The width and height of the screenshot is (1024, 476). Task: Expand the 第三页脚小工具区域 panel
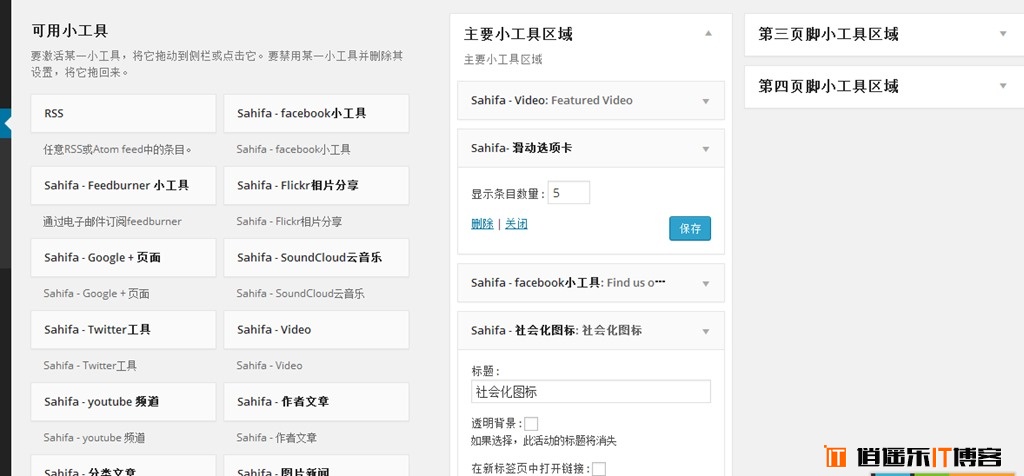pos(1003,34)
